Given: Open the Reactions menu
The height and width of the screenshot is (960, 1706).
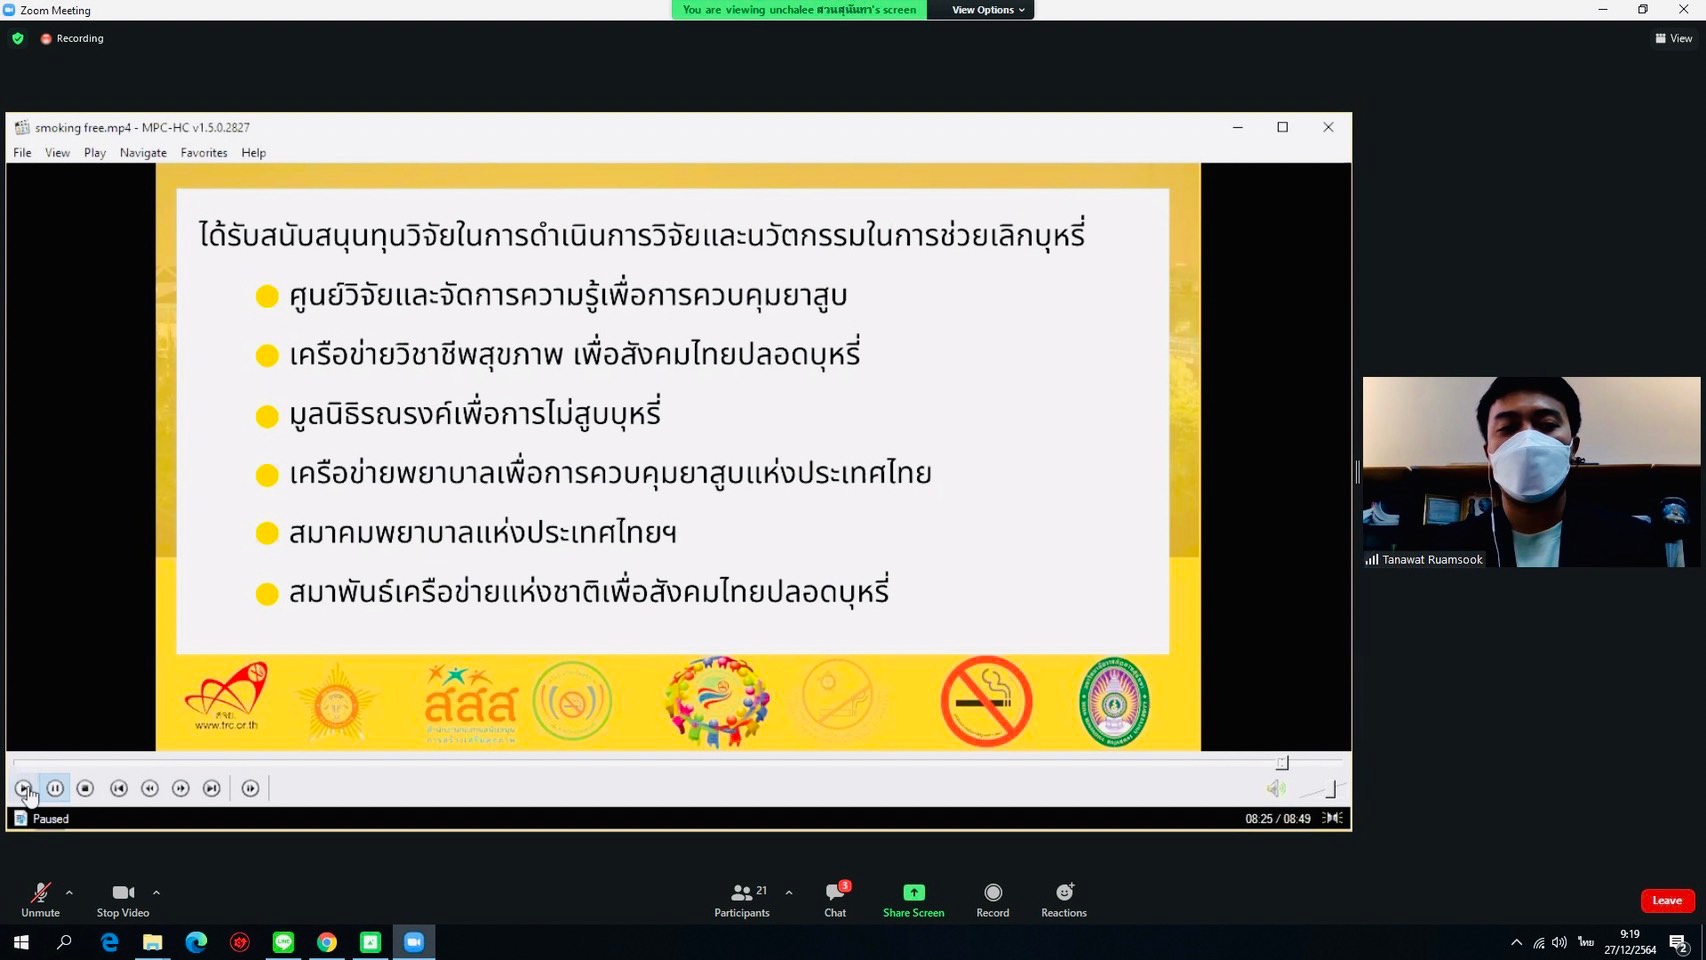Looking at the screenshot, I should [x=1063, y=899].
